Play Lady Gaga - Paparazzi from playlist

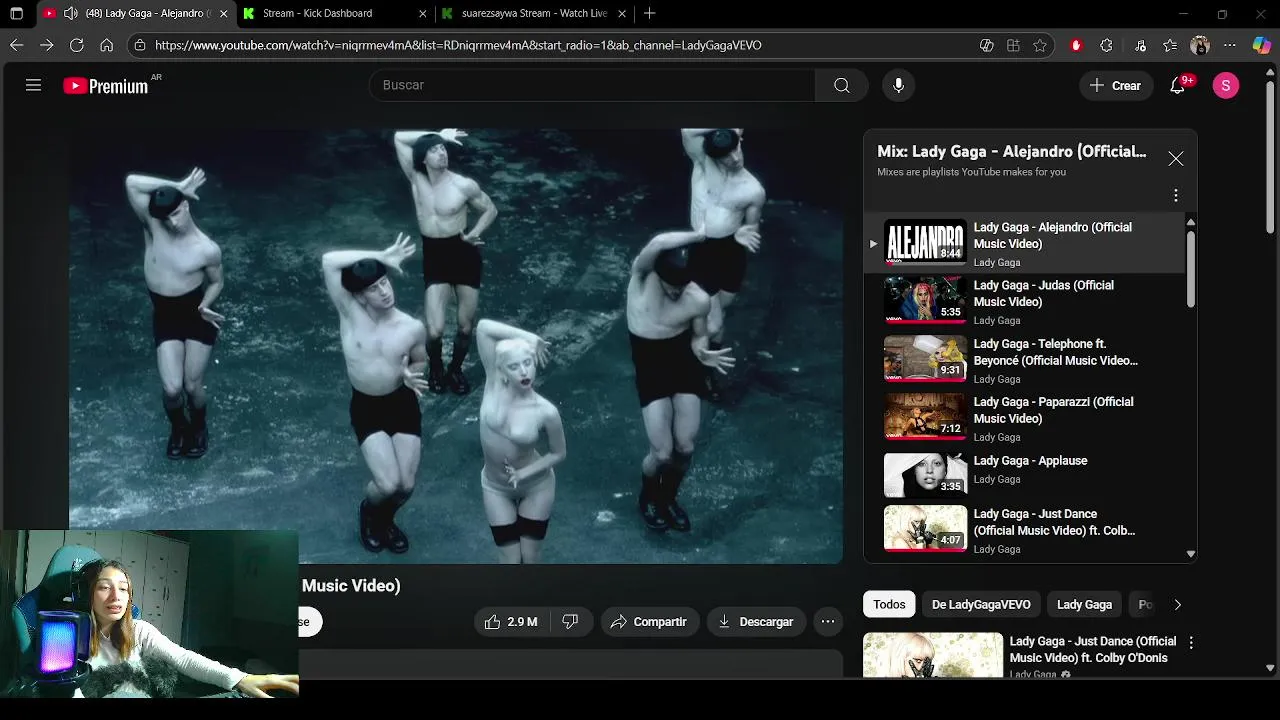pyautogui.click(x=1023, y=418)
